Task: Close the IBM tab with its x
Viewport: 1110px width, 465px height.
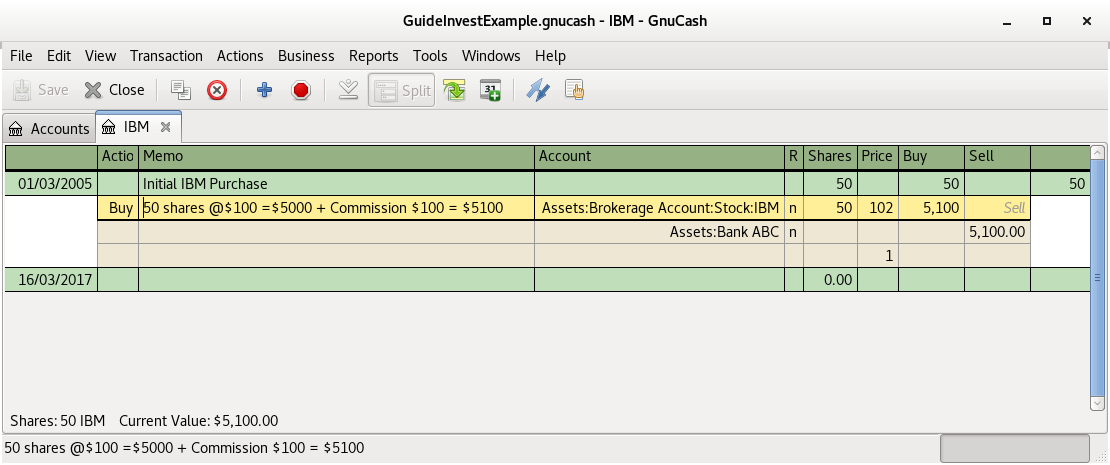Action: click(x=166, y=128)
